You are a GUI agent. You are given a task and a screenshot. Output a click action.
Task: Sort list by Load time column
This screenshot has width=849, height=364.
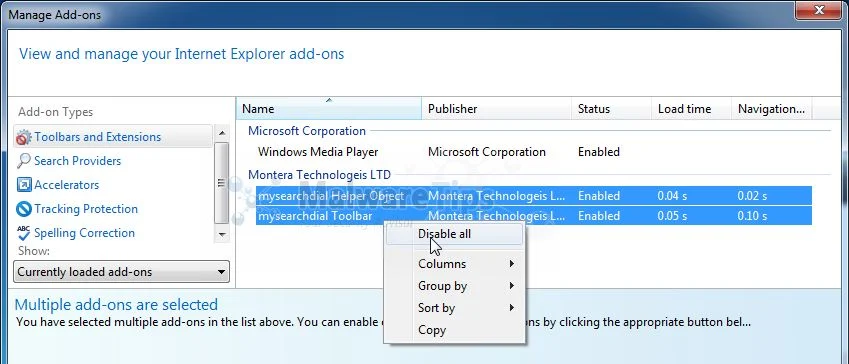[691, 109]
